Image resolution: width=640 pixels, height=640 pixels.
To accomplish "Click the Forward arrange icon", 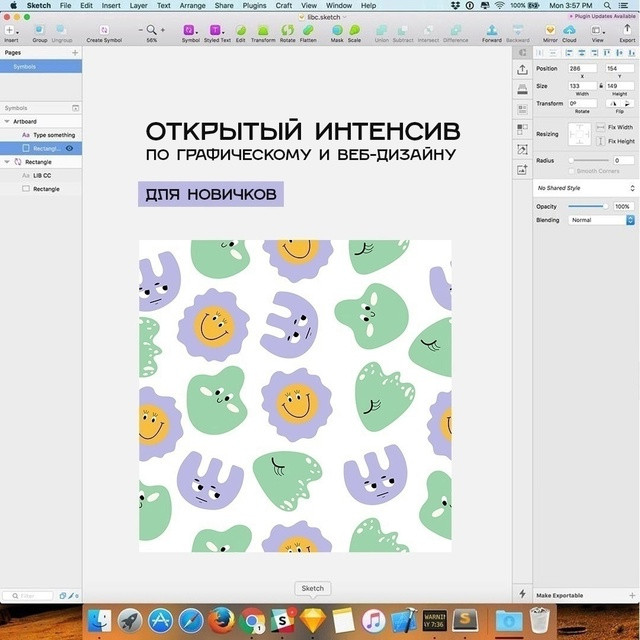I will click(492, 31).
